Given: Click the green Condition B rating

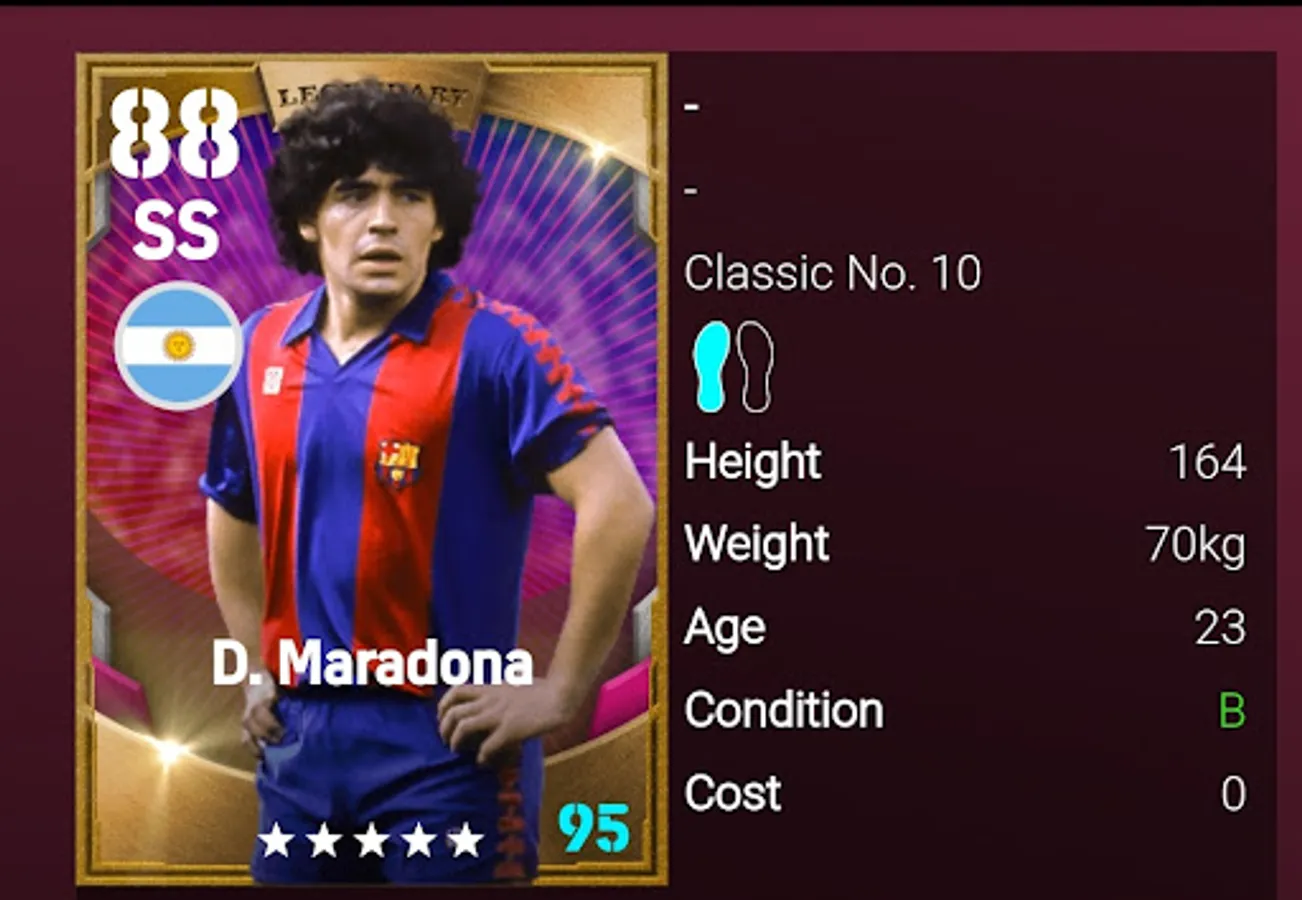Looking at the screenshot, I should point(1233,711).
